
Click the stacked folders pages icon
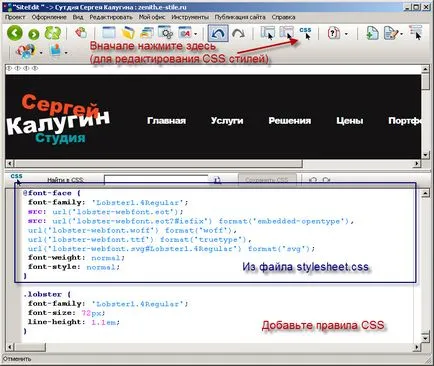coord(146,33)
